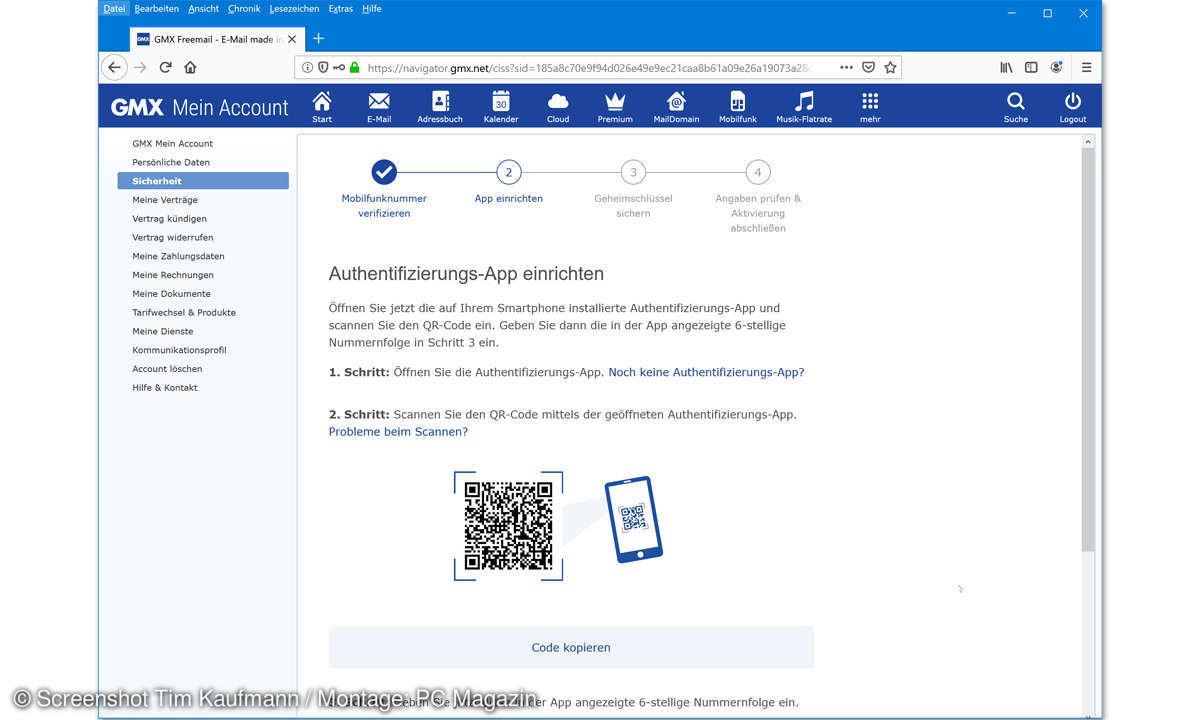Click the Code kopieren button
This screenshot has width=1200, height=720.
[x=571, y=647]
